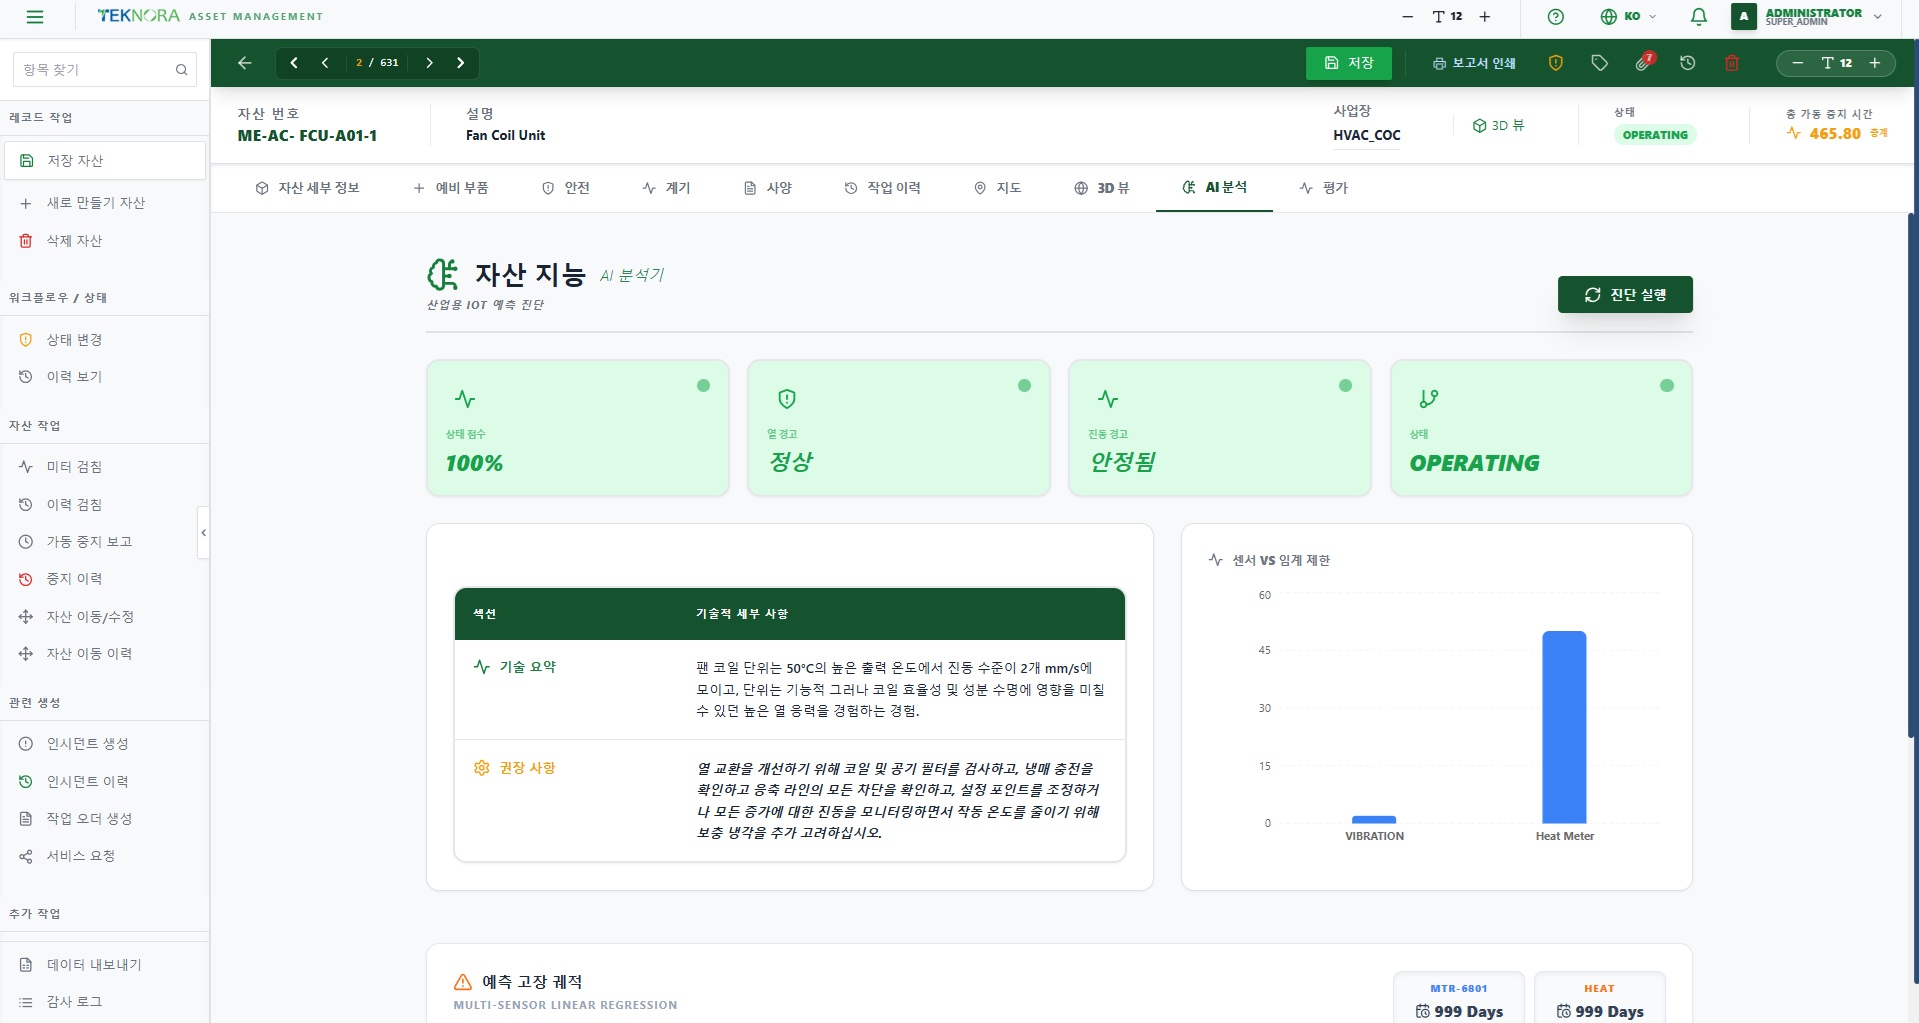The width and height of the screenshot is (1919, 1023).
Task: Open 상태 변경 sidebar item
Action: [x=104, y=340]
